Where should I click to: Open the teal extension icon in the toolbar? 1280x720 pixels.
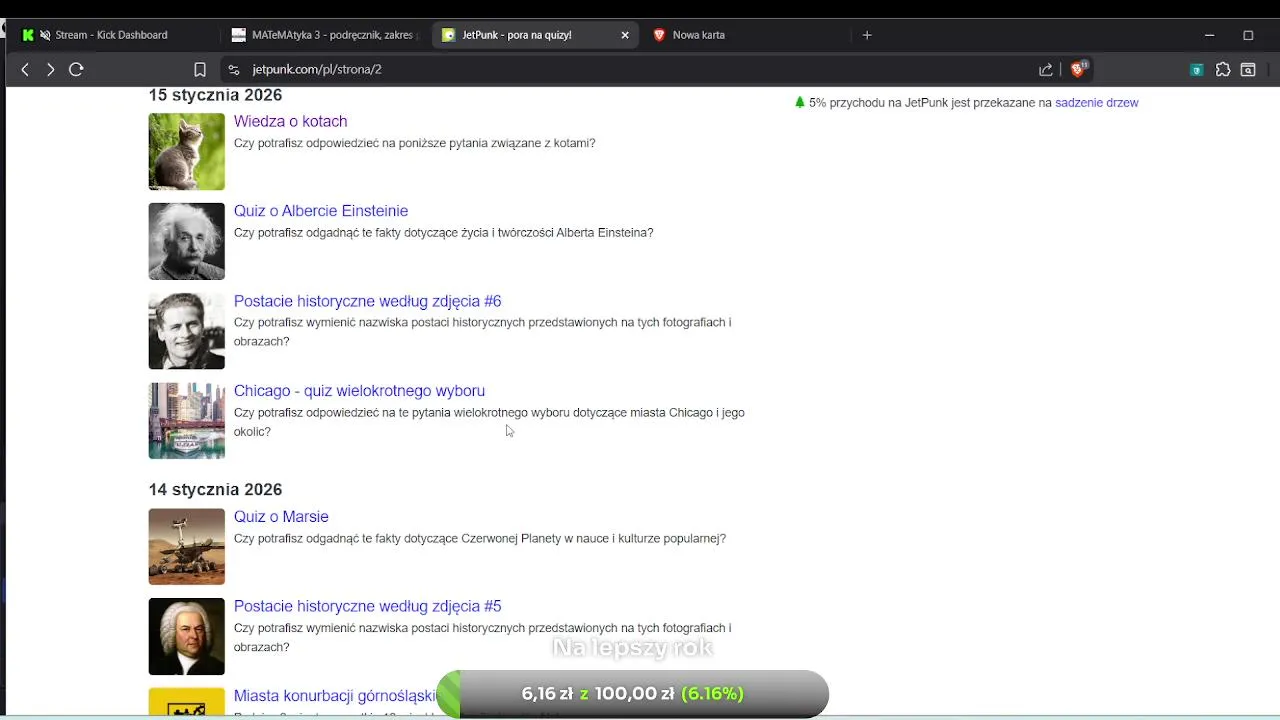point(1196,70)
